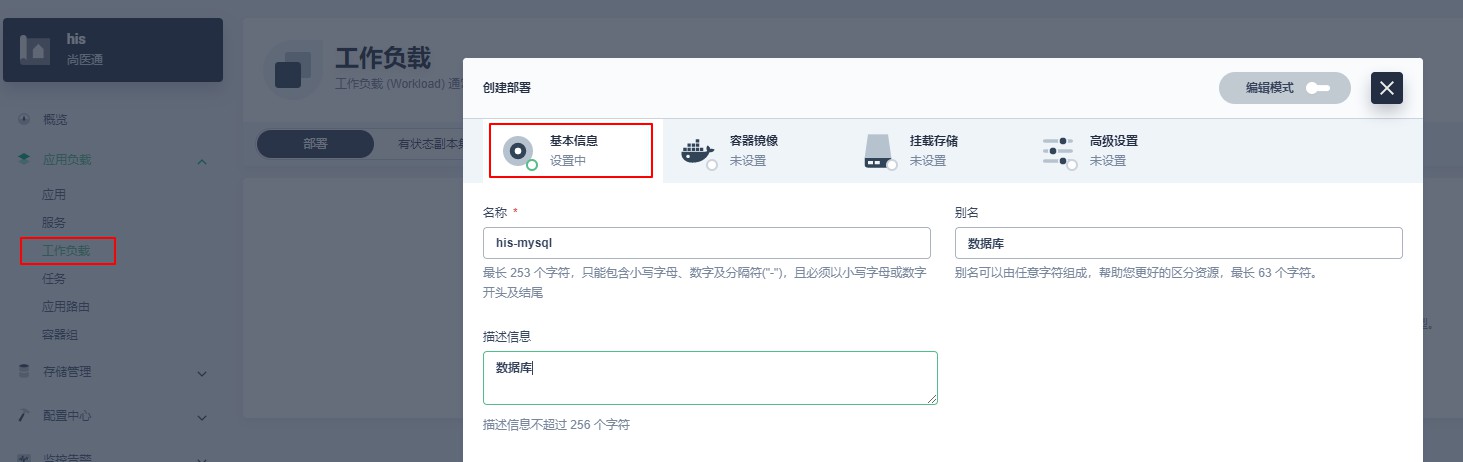This screenshot has height=462, width=1463.
Task: Click the 描述信息 text area
Action: point(710,378)
